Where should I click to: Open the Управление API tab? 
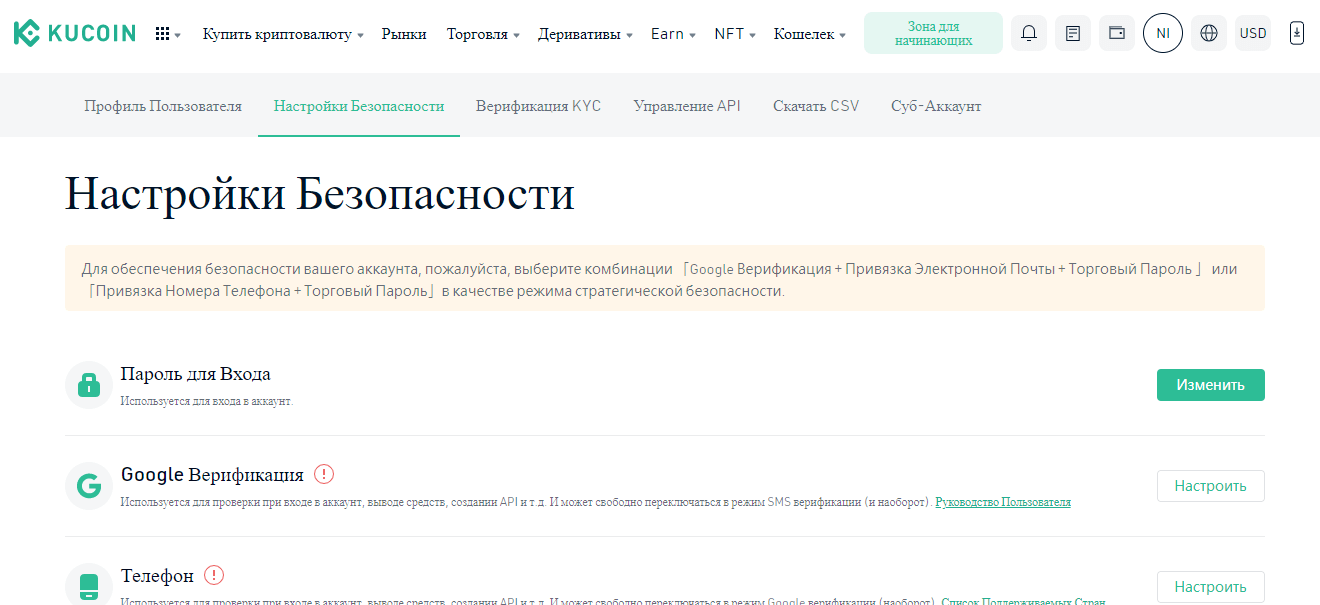pos(687,106)
